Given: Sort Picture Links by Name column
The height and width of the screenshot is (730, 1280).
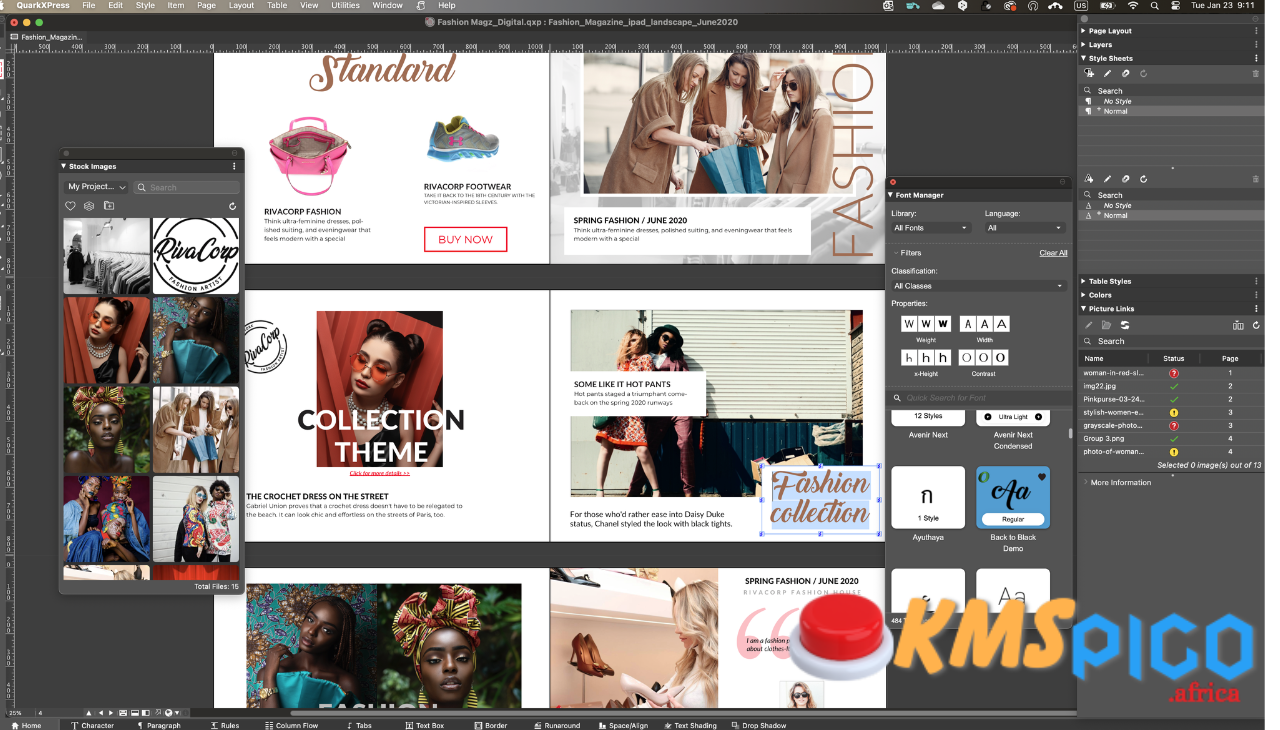Looking at the screenshot, I should [1114, 358].
